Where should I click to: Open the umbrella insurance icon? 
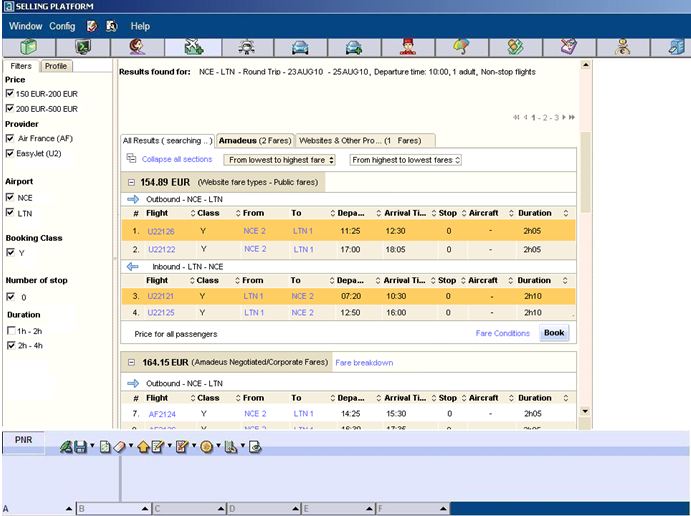[x=461, y=47]
